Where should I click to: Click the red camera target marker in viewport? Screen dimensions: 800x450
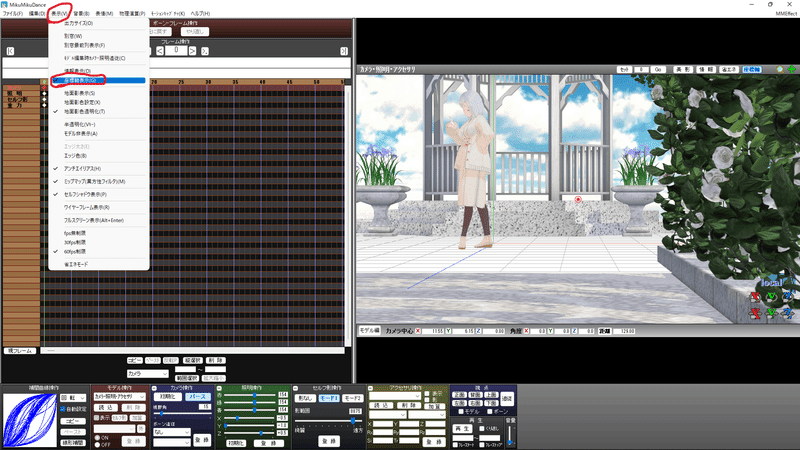point(578,199)
